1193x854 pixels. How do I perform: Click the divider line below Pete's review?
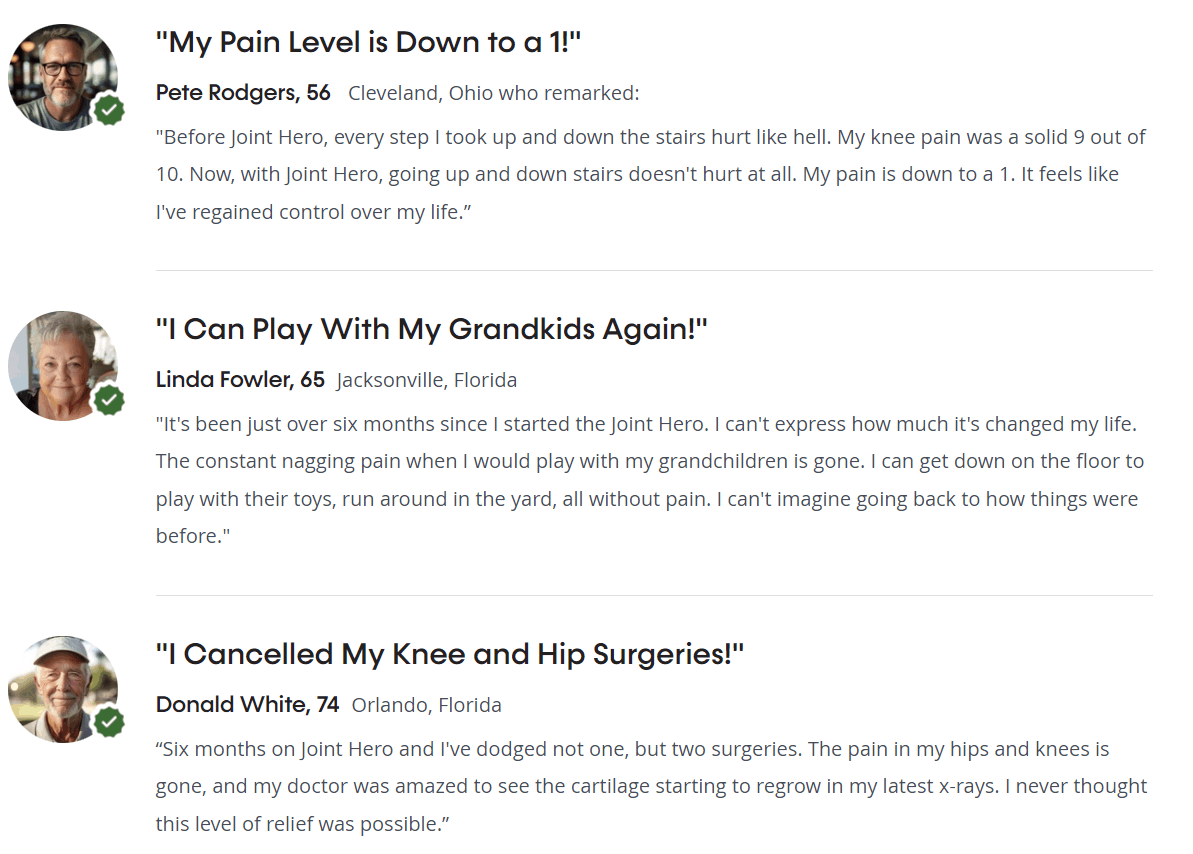(654, 270)
